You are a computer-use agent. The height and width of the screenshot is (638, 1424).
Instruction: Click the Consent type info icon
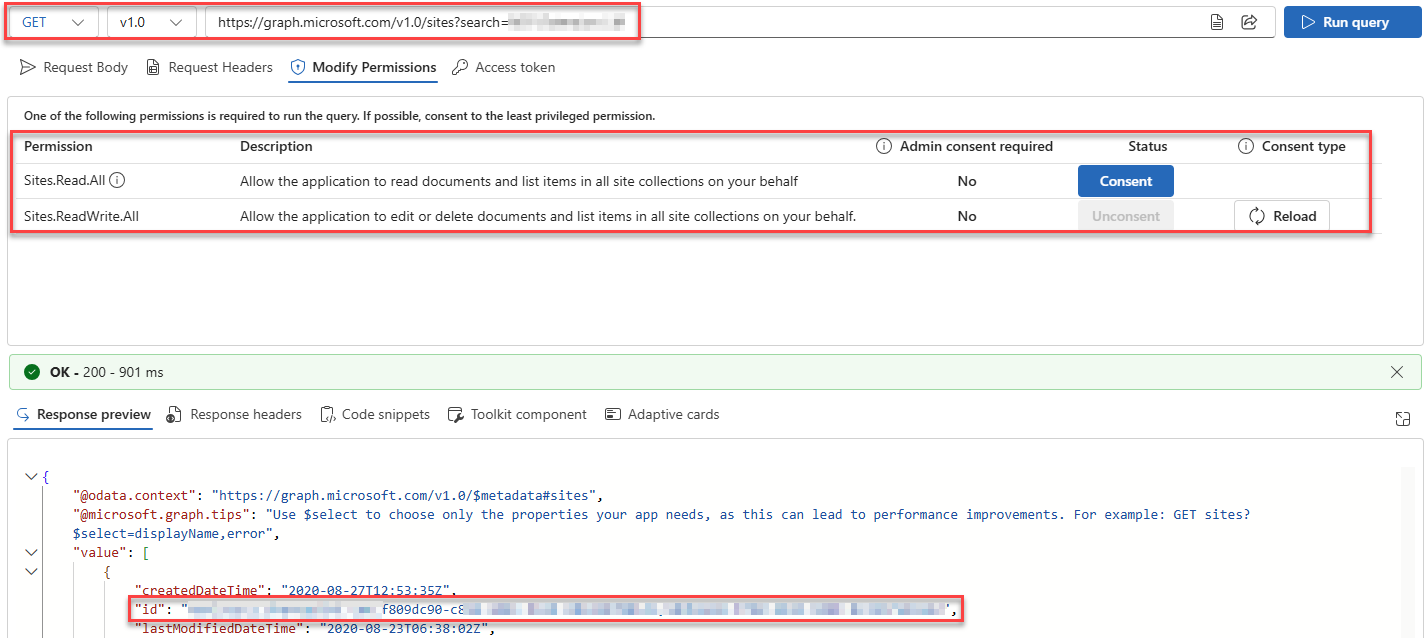click(1246, 146)
